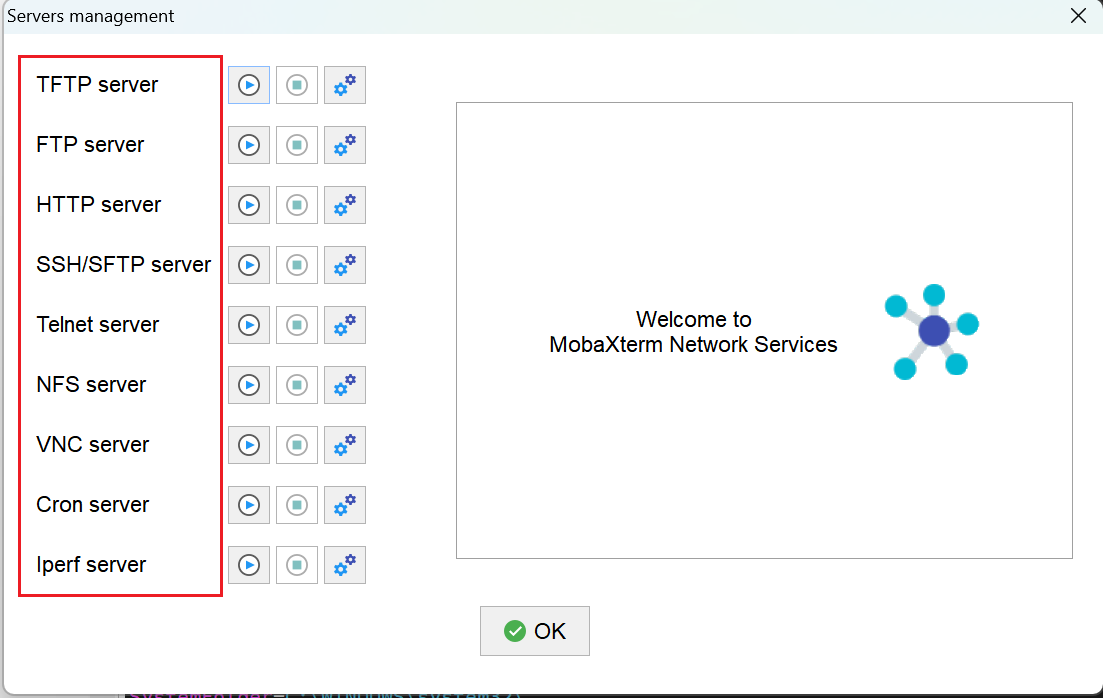Open TFTP server settings

tap(345, 85)
